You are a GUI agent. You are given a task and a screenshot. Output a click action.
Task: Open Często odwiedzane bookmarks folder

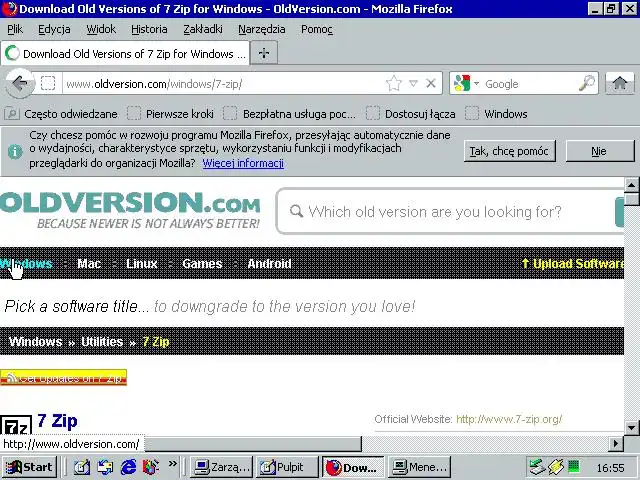pyautogui.click(x=61, y=114)
